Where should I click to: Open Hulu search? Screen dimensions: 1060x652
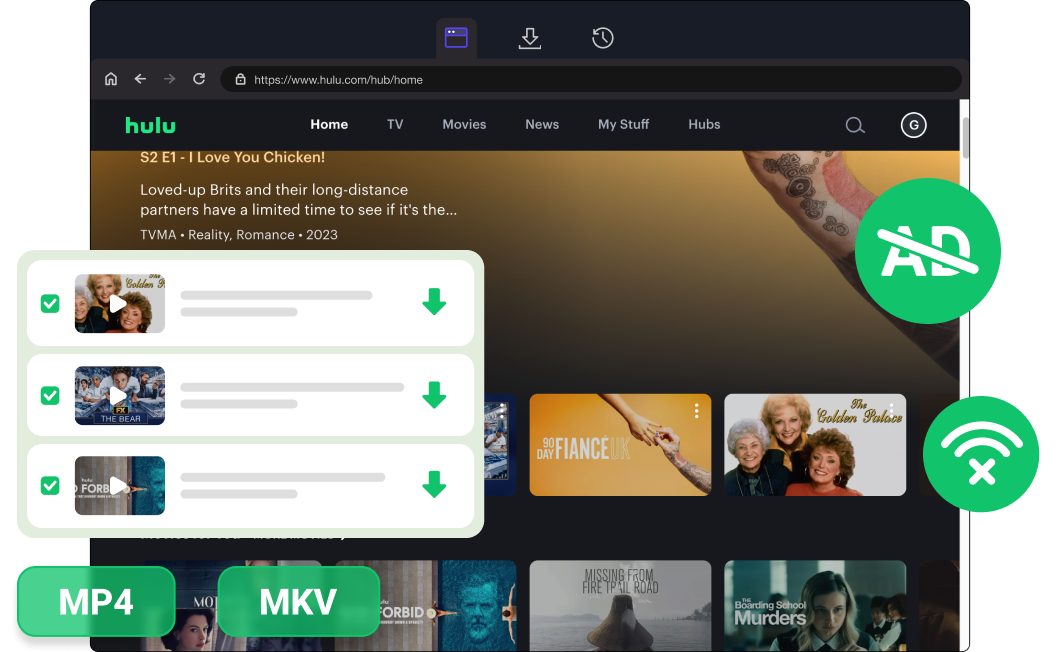[855, 125]
